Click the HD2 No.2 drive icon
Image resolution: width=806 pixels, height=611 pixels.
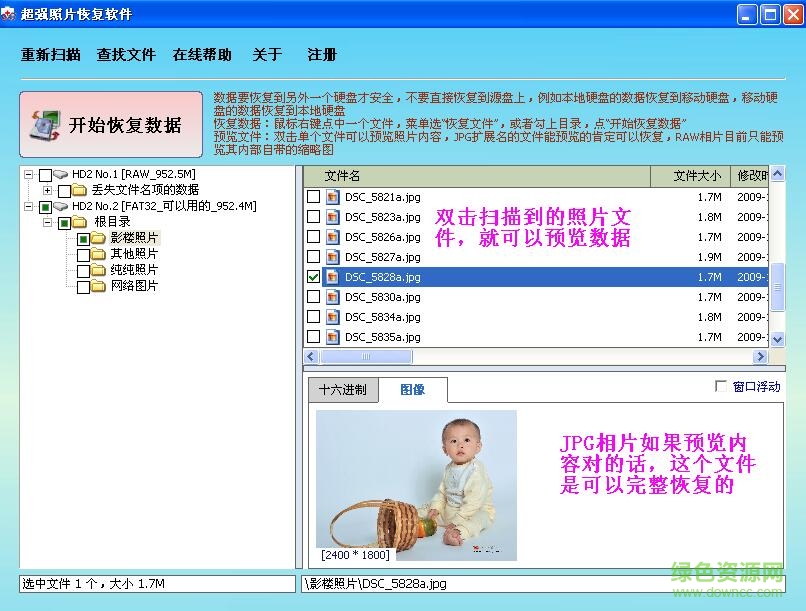59,206
